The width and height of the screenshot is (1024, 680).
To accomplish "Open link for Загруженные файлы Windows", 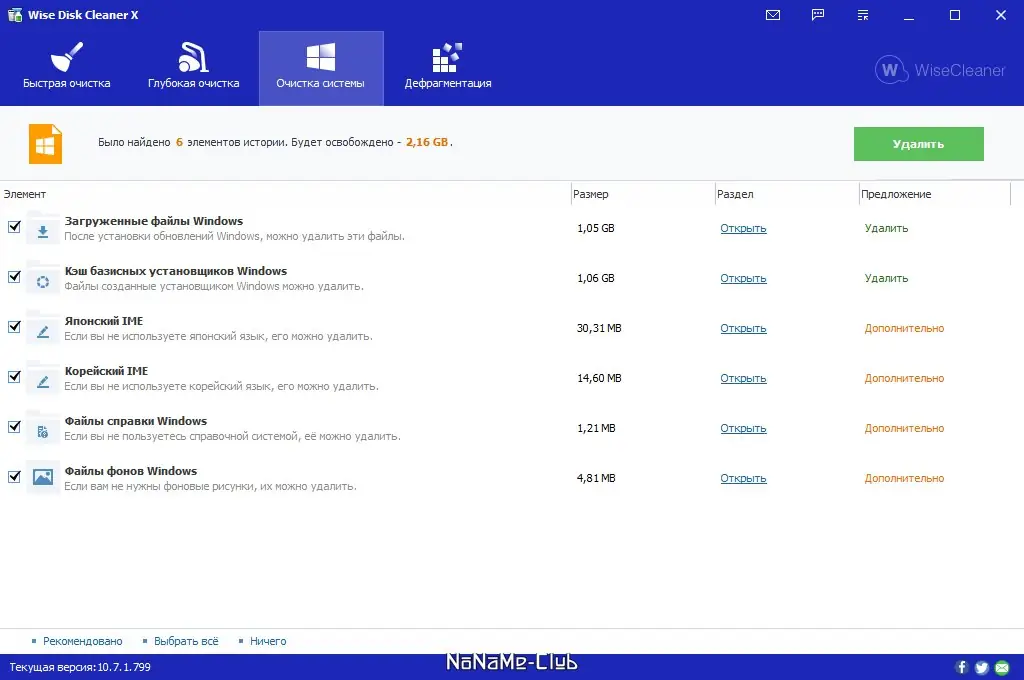I will 743,228.
